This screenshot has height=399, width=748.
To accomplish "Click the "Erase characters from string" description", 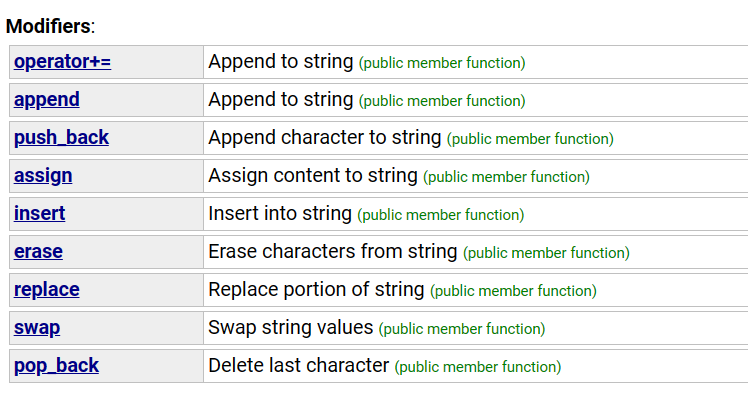I will point(332,252).
